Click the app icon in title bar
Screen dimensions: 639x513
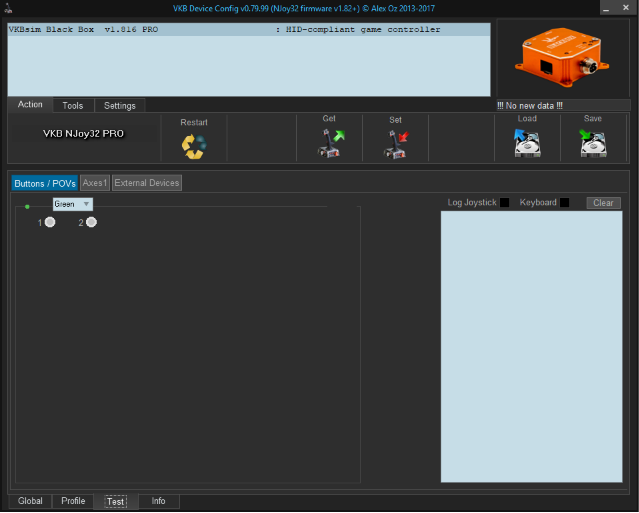8,7
